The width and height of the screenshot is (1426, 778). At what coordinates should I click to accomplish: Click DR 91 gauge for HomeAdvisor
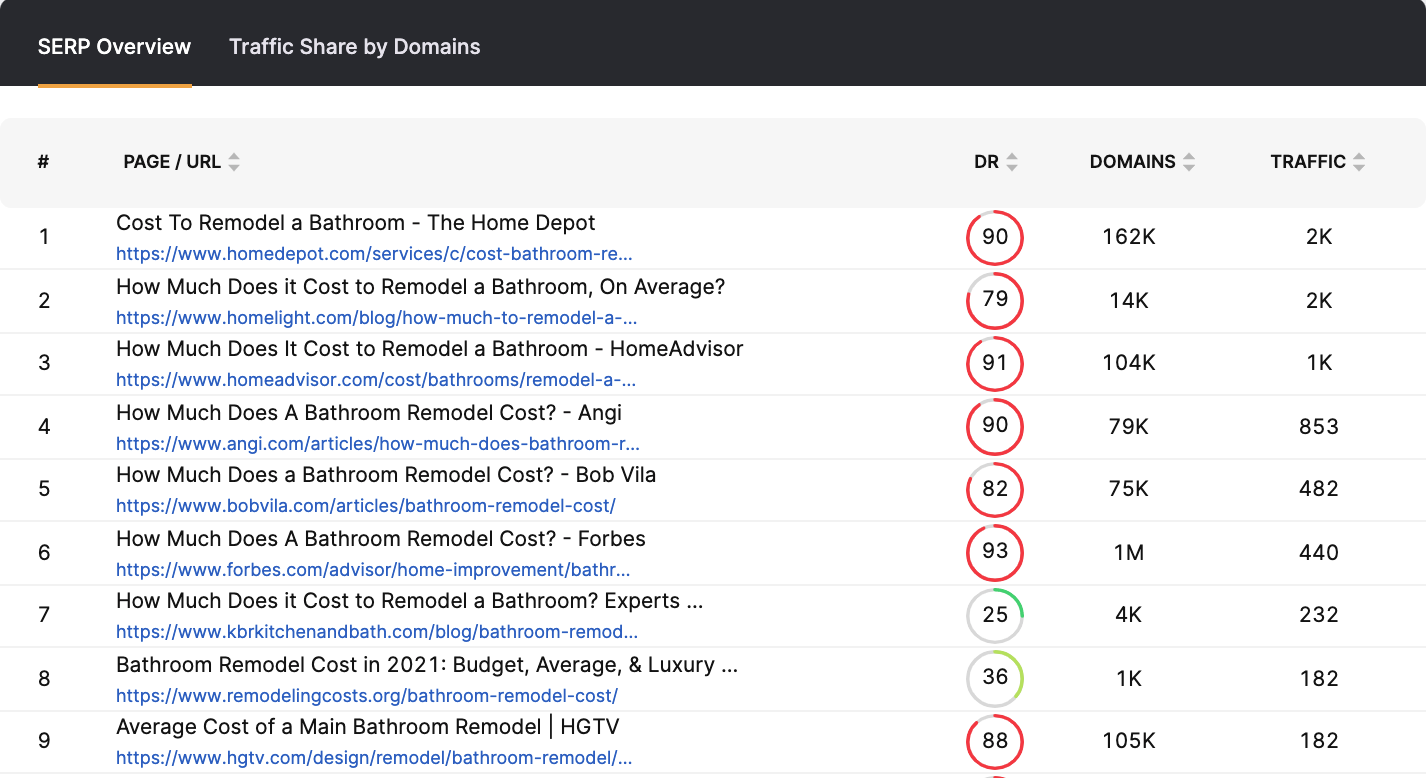pyautogui.click(x=995, y=364)
